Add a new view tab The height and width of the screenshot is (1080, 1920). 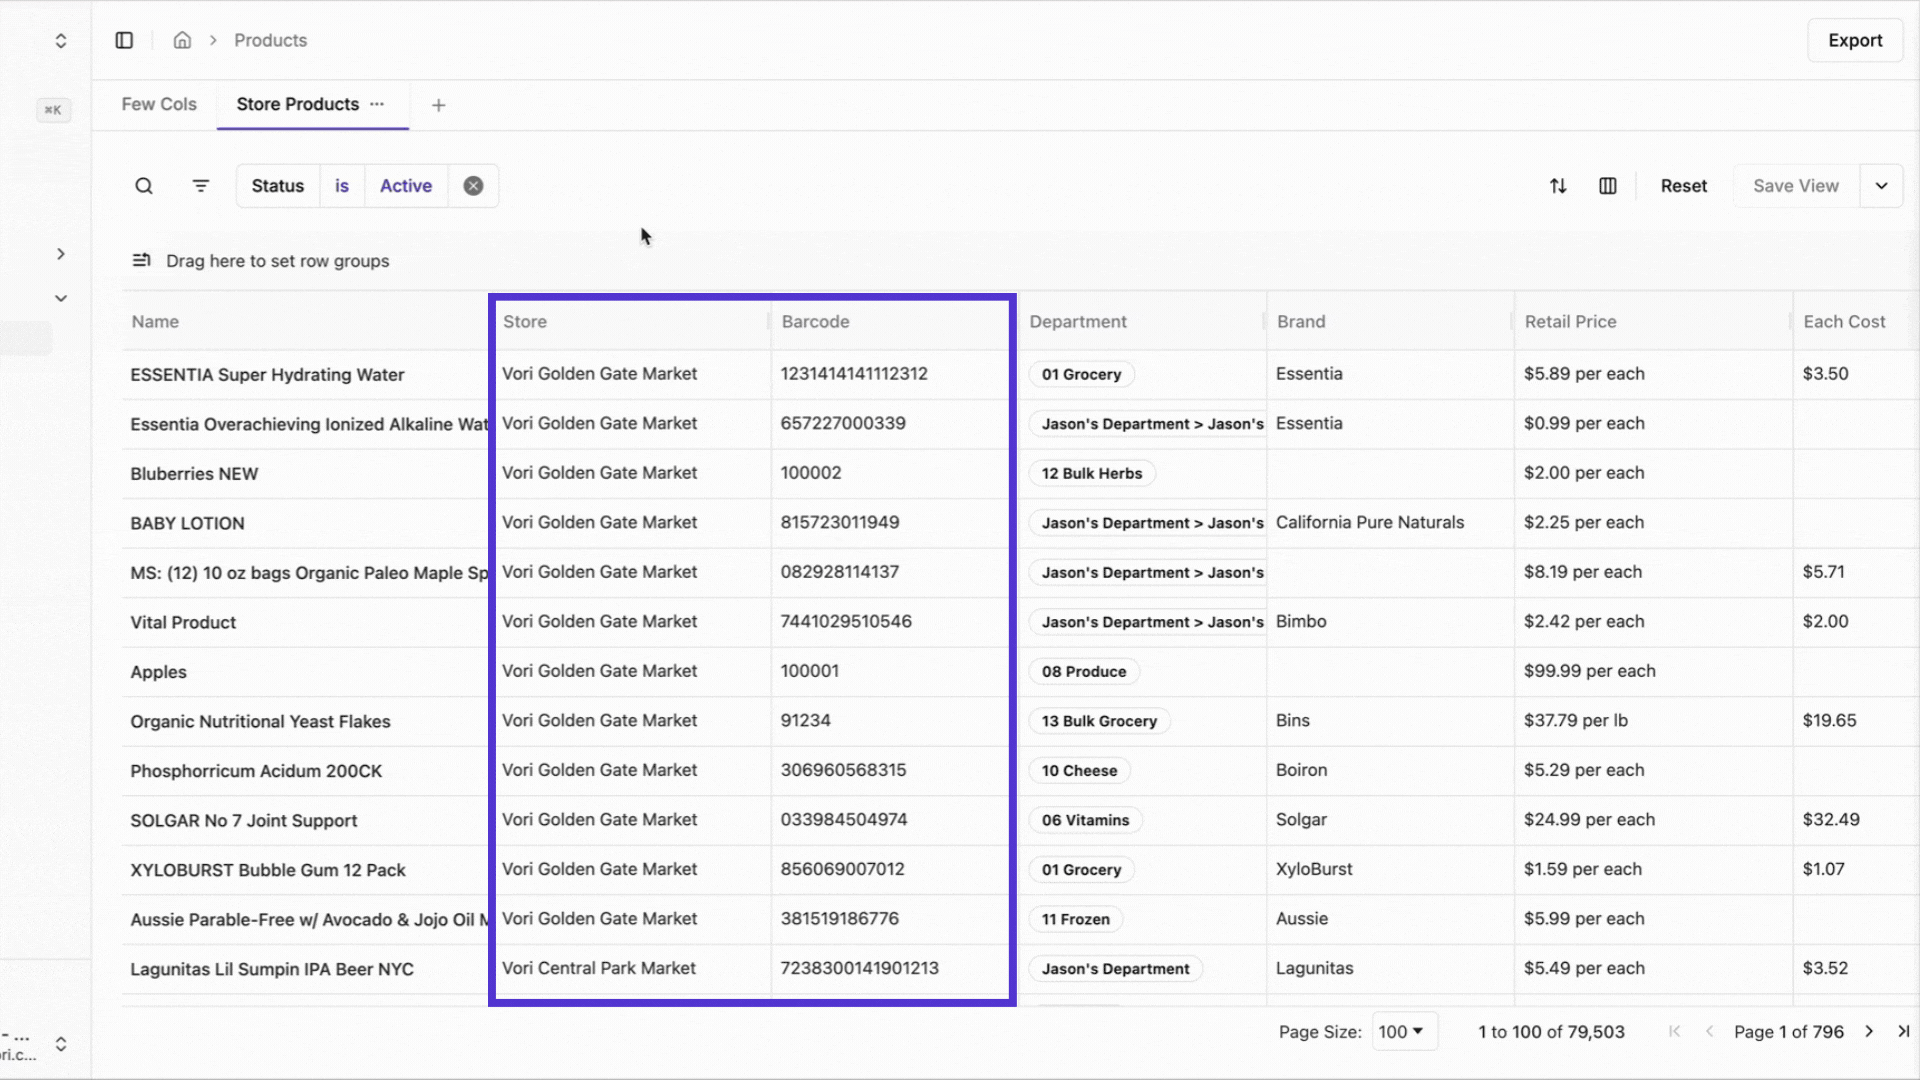tap(438, 105)
